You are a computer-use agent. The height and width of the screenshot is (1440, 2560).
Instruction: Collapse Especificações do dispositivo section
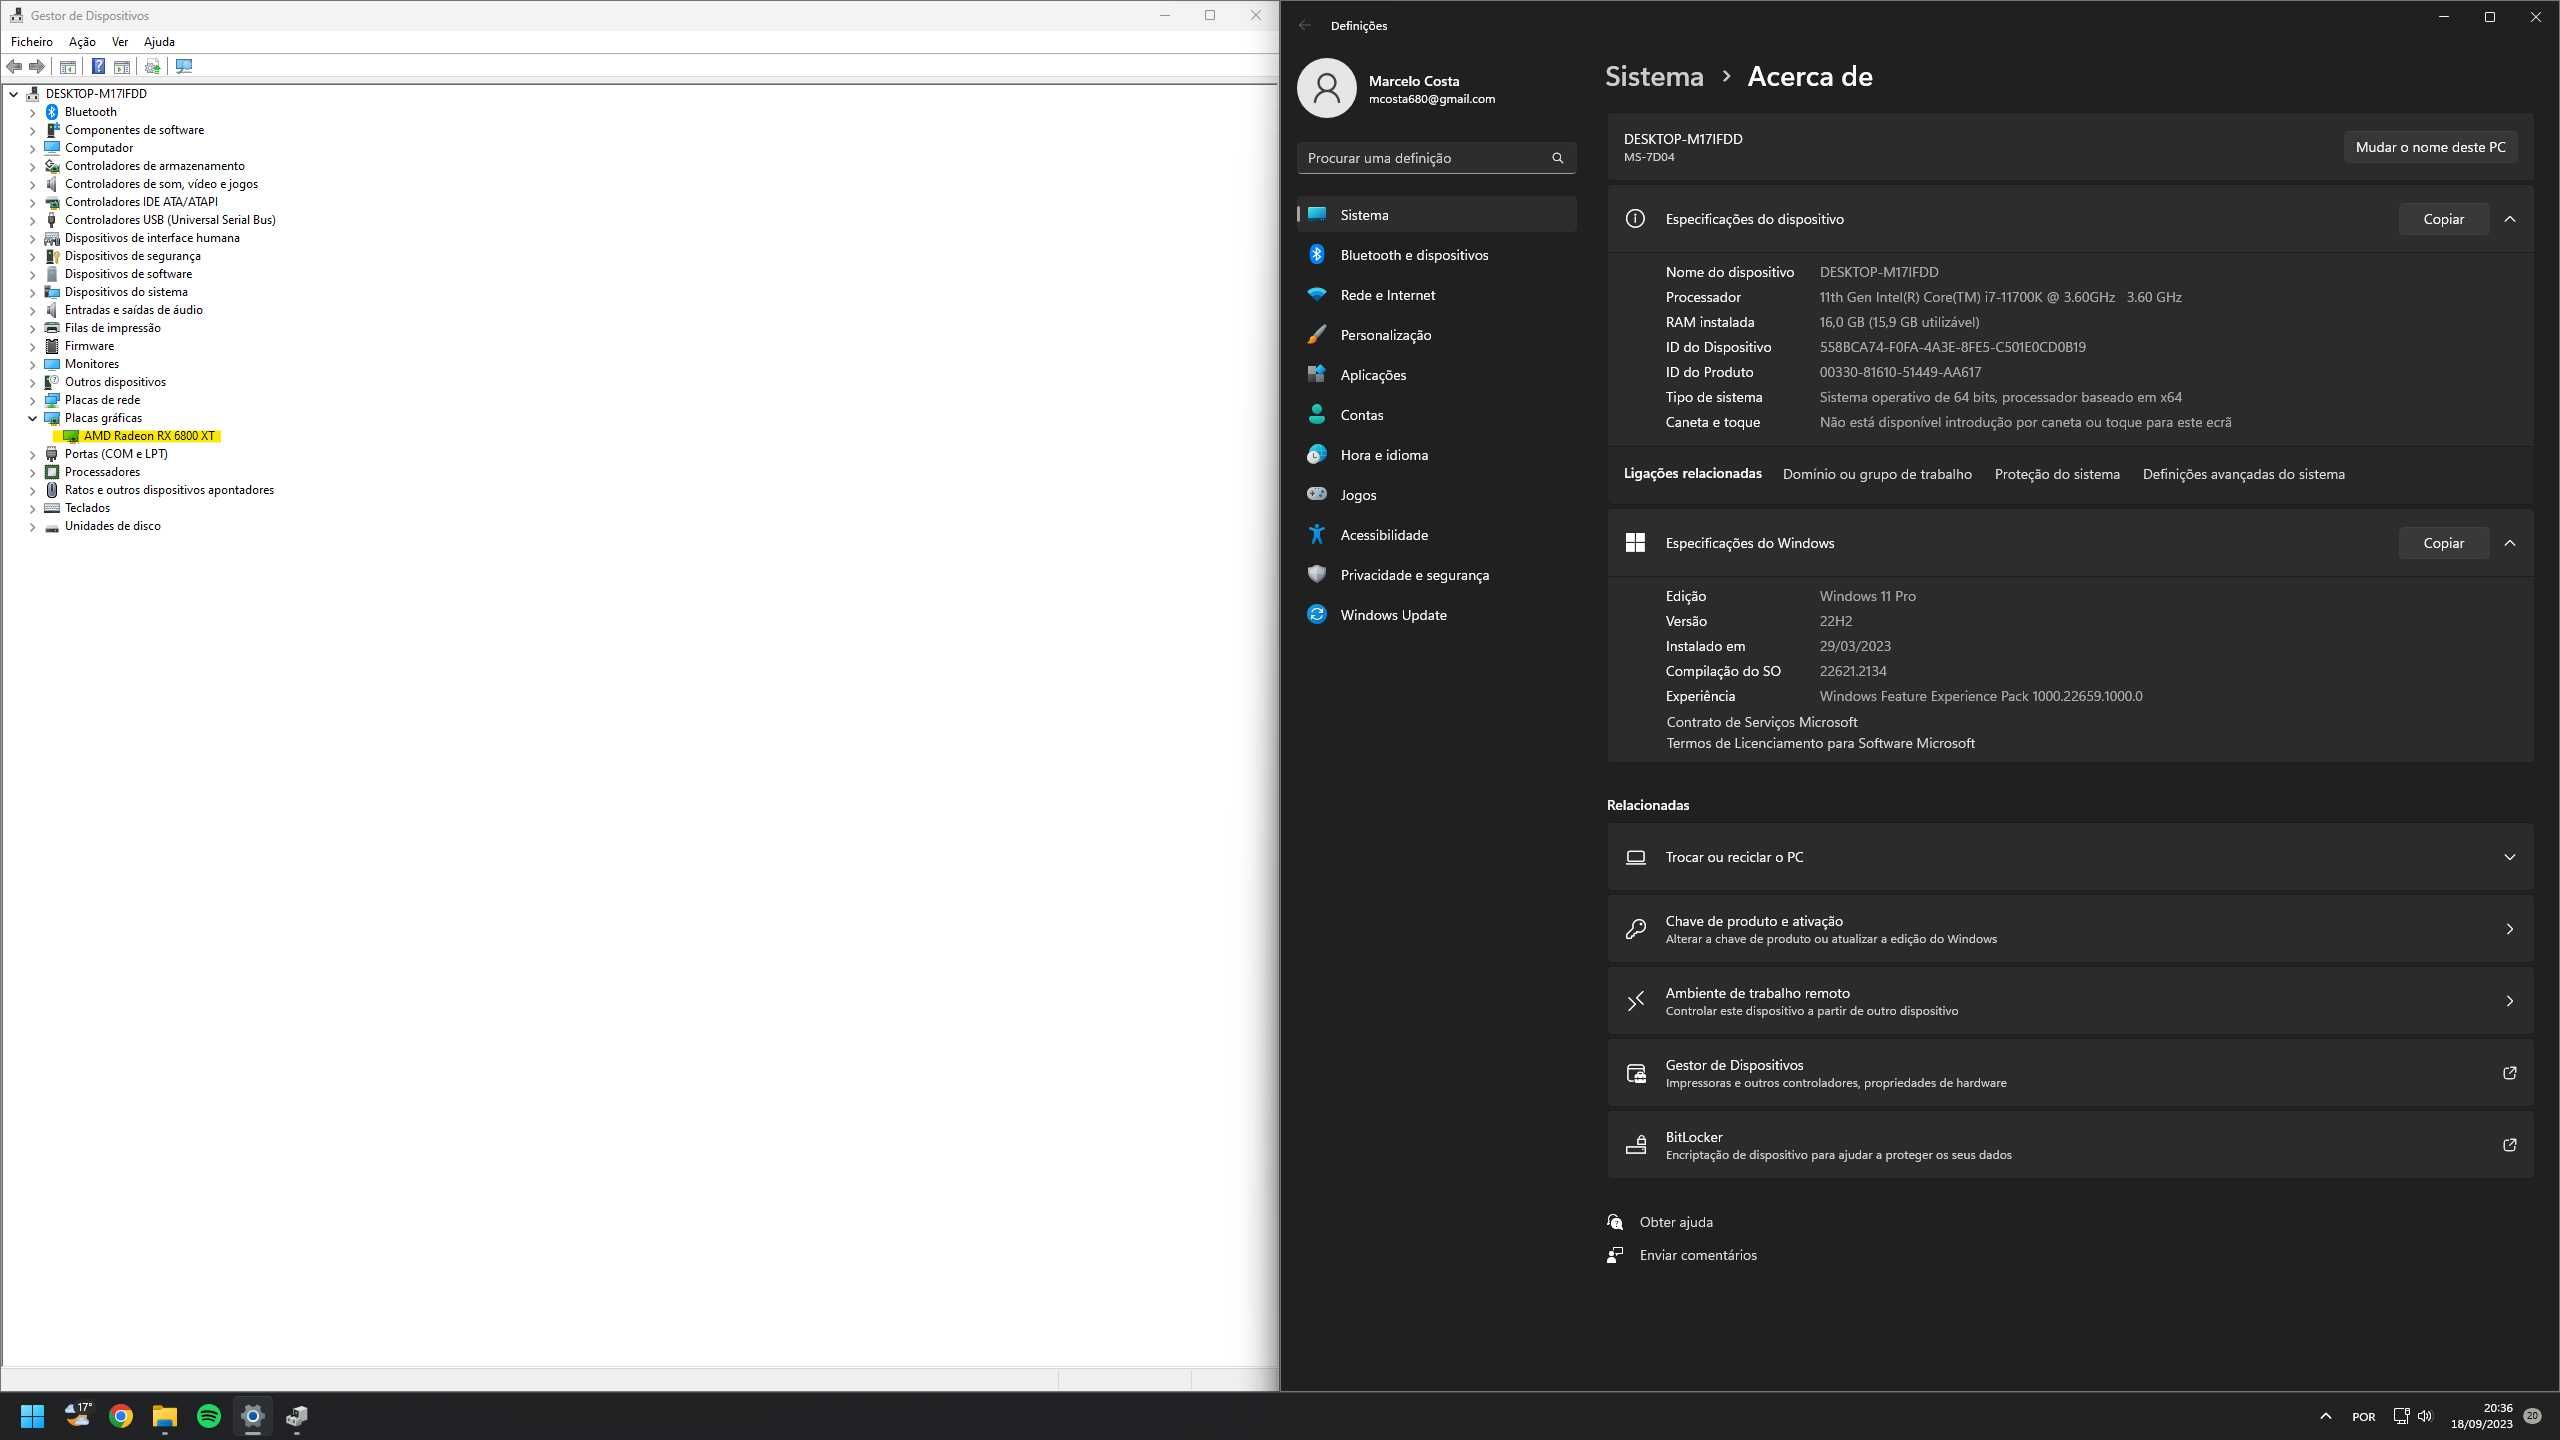coord(2510,219)
